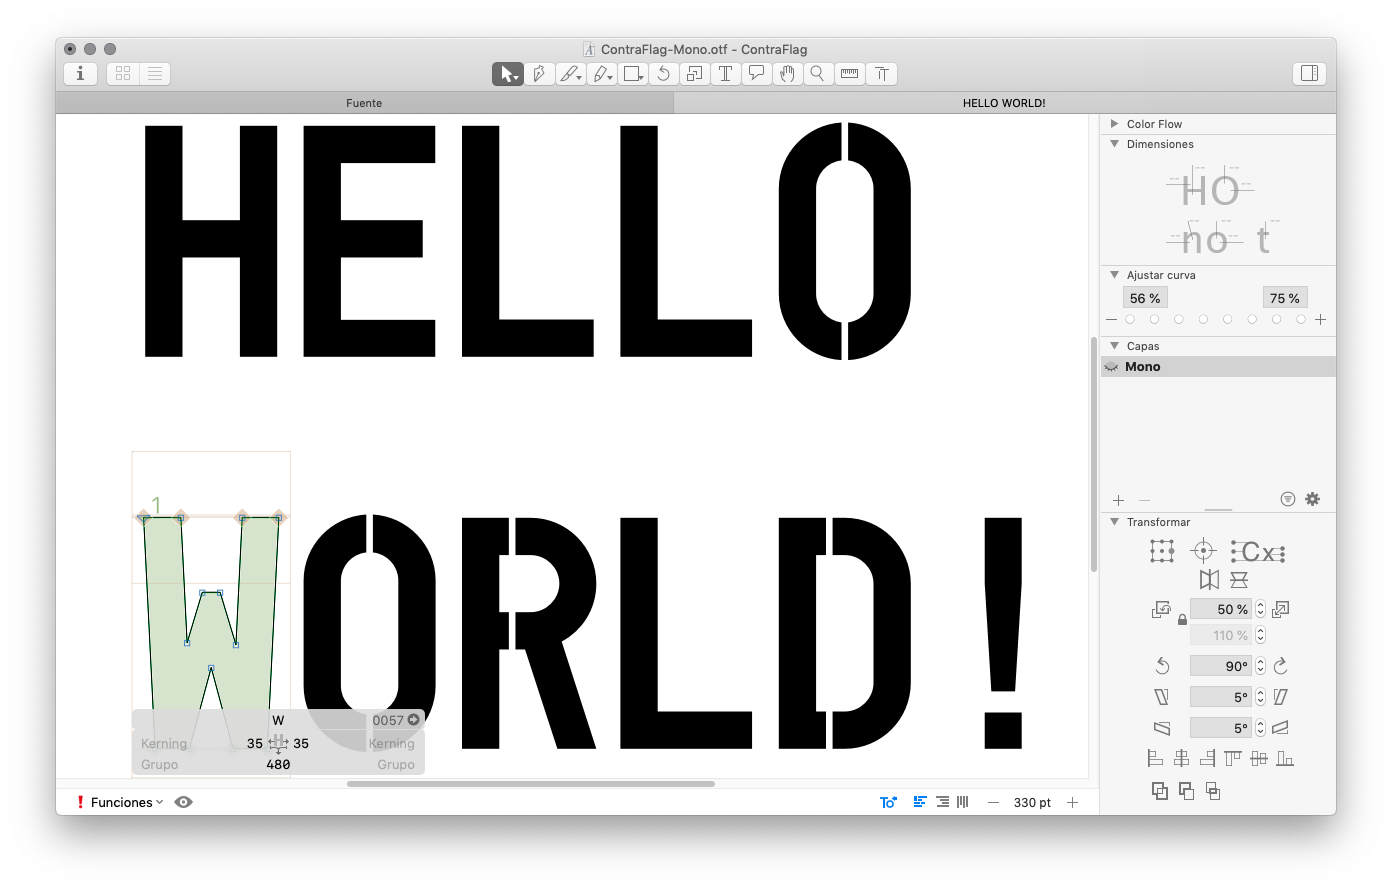Switch to grid view of glyphs

tap(123, 74)
